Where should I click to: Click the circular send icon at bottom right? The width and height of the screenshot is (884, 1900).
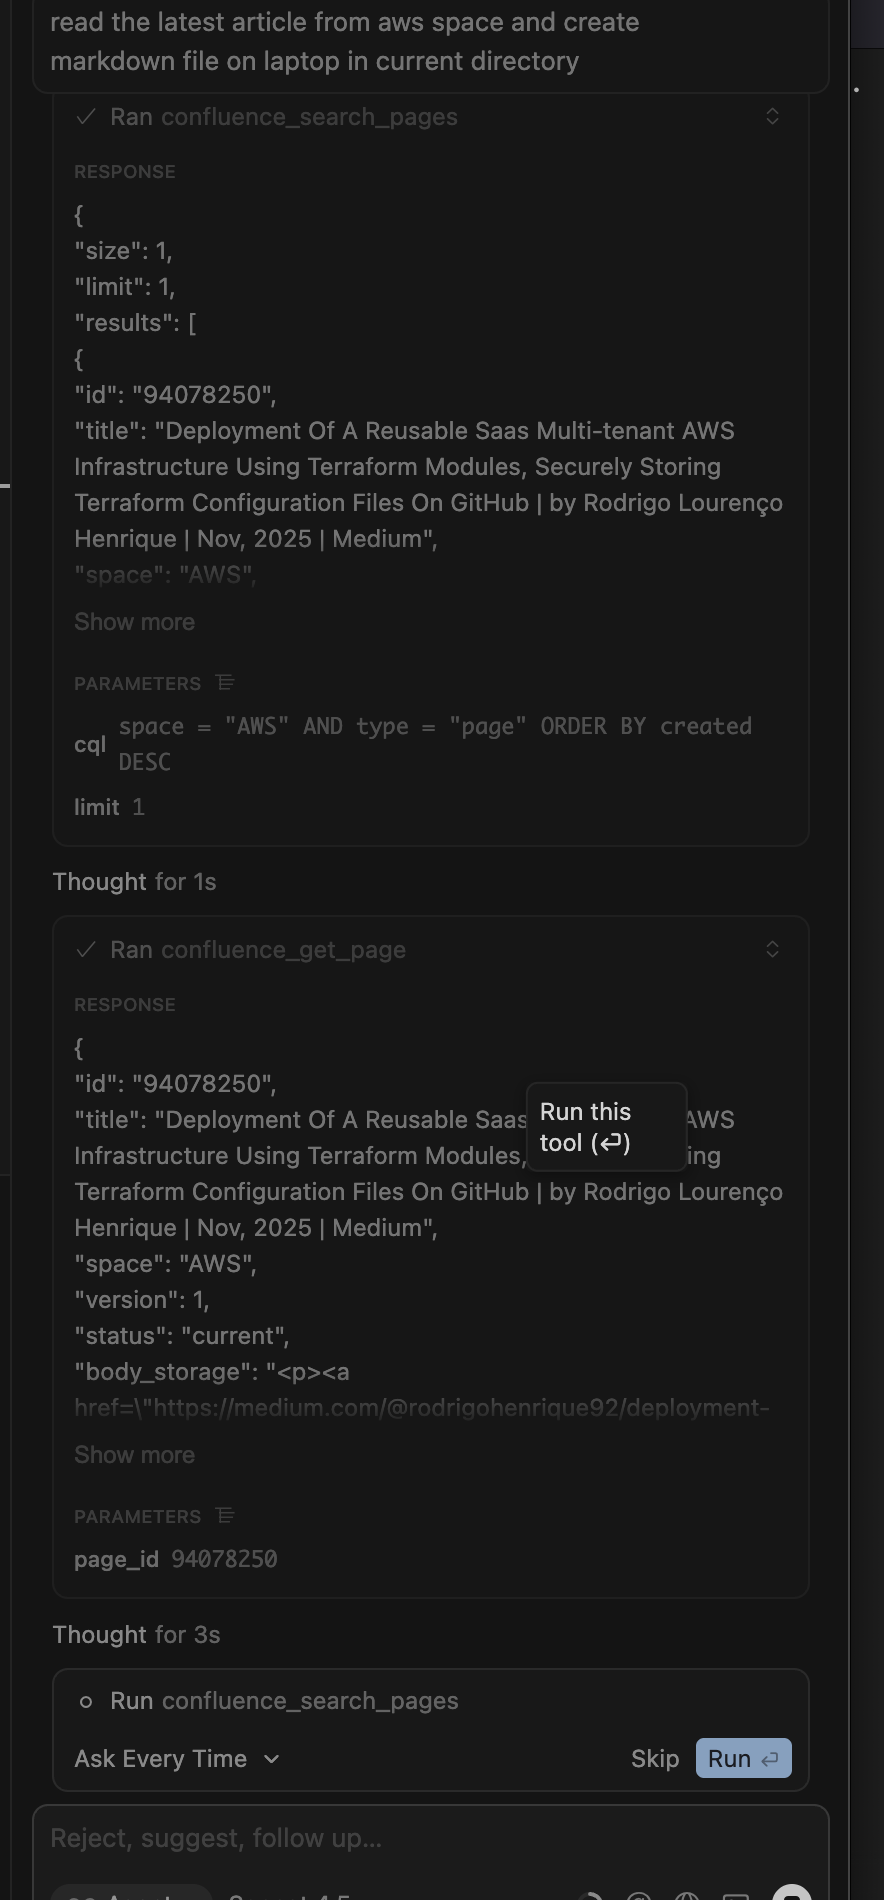tap(792, 1891)
